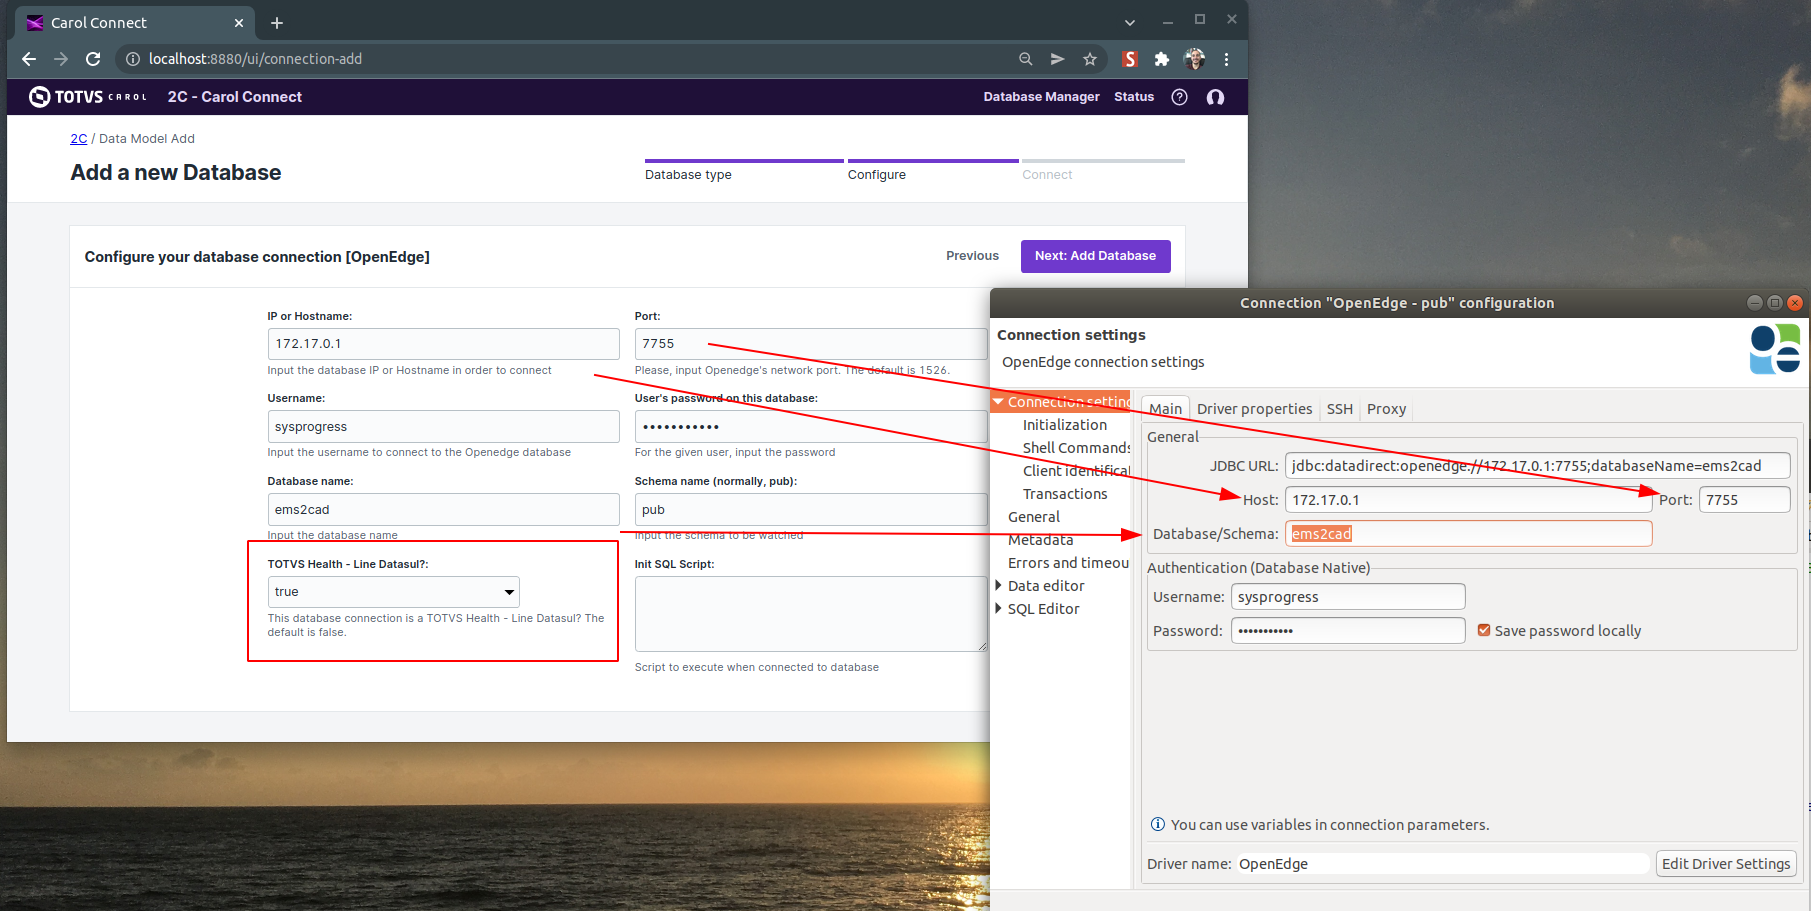Click the Carol Connect tab favicon
Viewport: 1811px width, 911px height.
(x=35, y=23)
